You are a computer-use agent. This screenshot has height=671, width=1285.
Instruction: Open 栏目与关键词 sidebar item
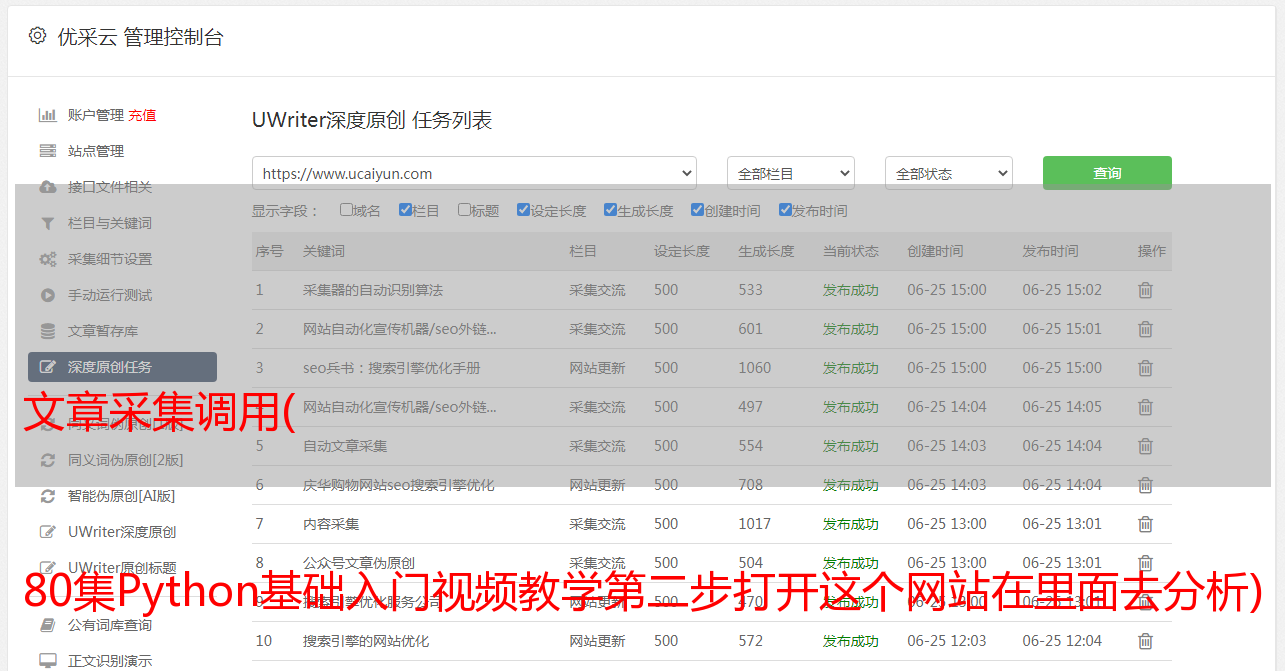coord(110,223)
